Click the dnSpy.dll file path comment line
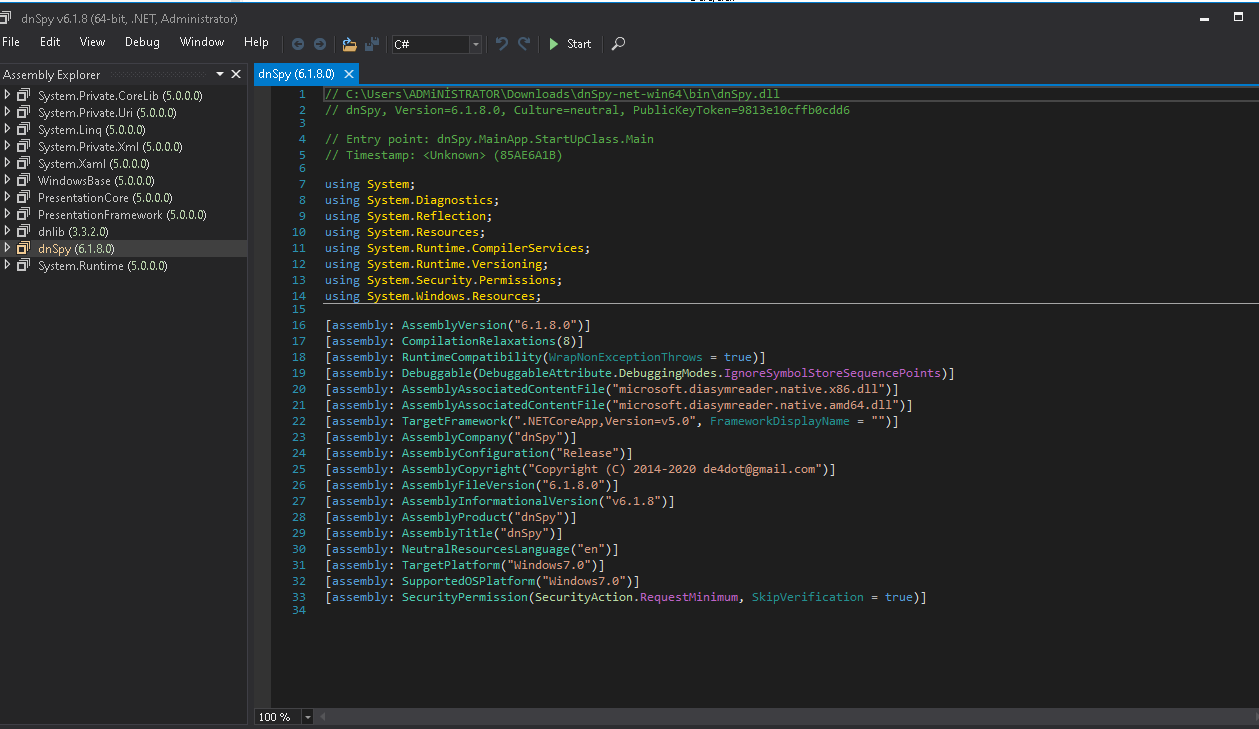The image size is (1259, 729). 552,94
